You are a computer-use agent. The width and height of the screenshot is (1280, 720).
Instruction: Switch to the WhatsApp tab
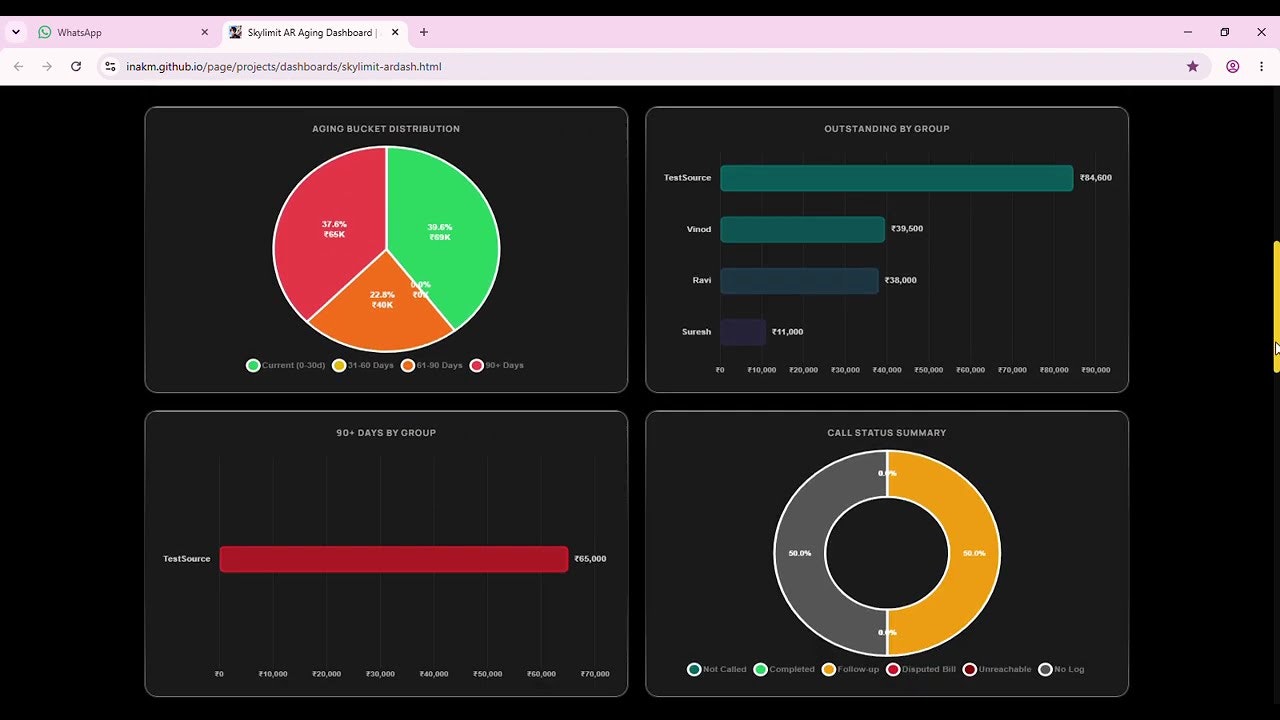click(x=122, y=32)
